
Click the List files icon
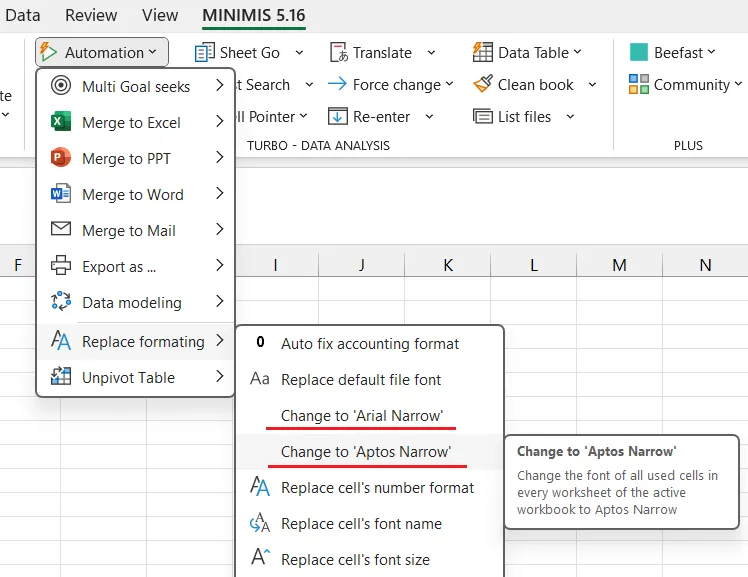coord(483,116)
